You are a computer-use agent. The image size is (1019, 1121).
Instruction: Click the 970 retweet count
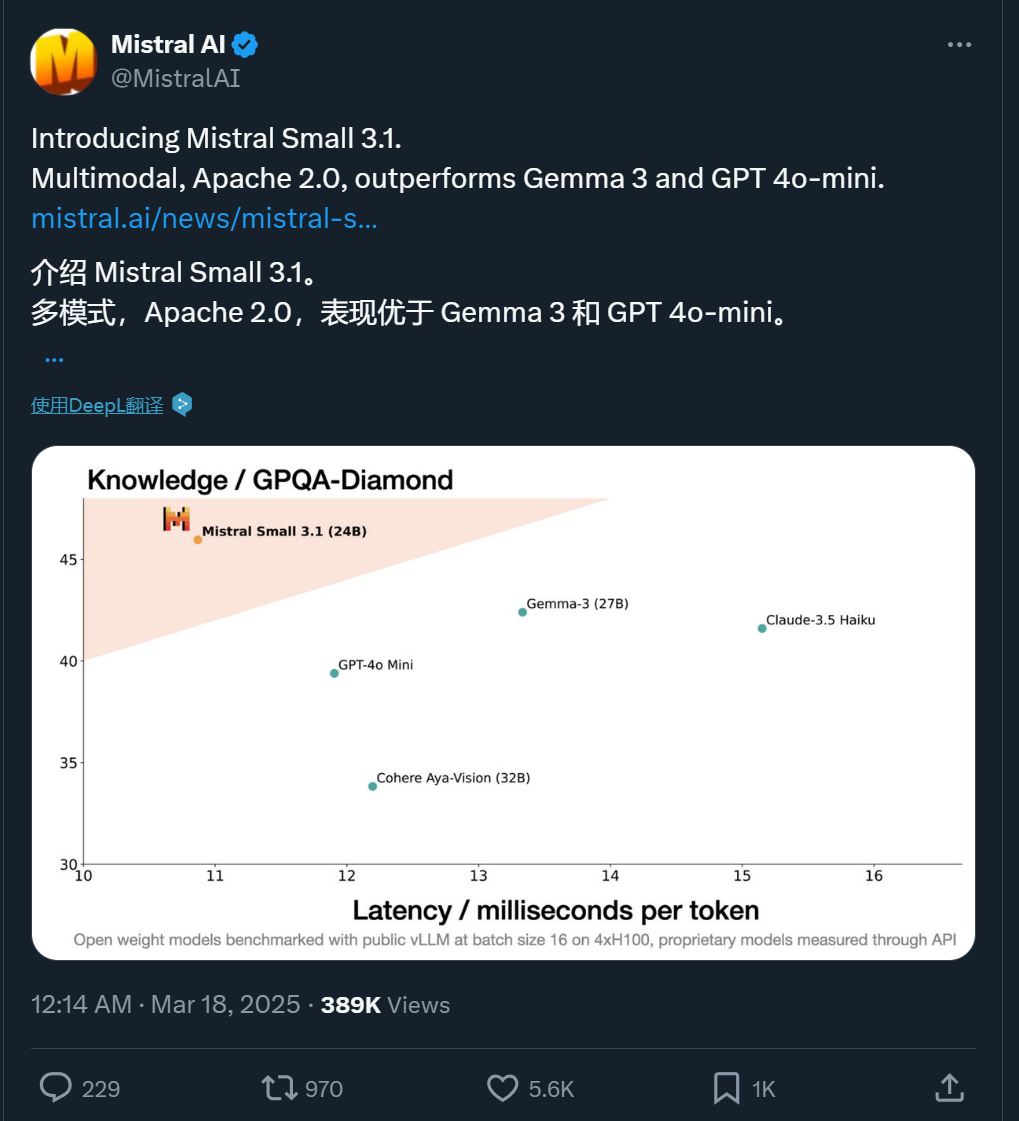click(x=324, y=1089)
